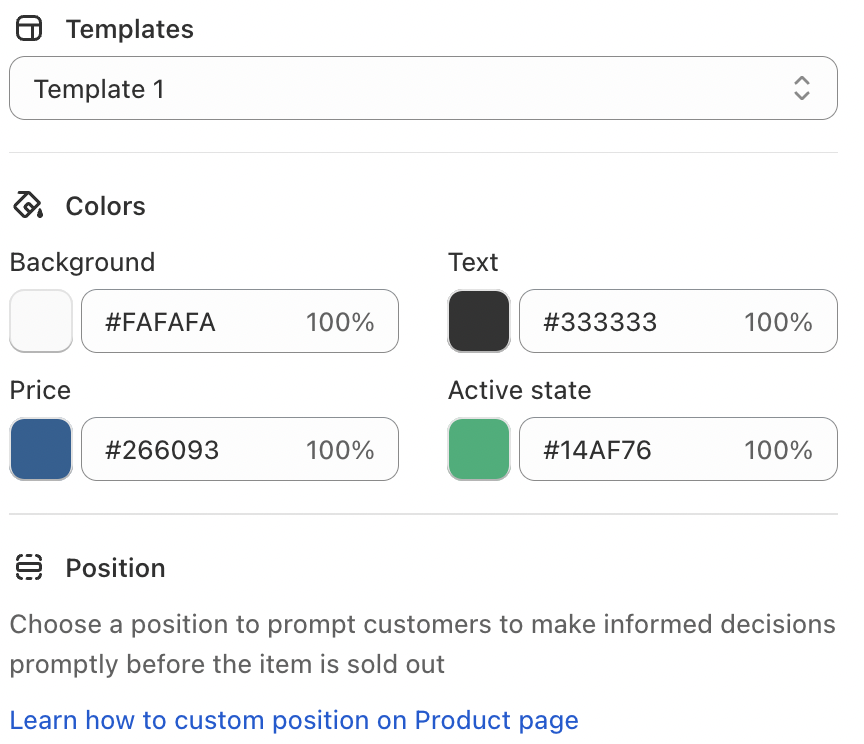Image resolution: width=864 pixels, height=744 pixels.
Task: Change the Active state opacity percentage
Action: coord(778,450)
